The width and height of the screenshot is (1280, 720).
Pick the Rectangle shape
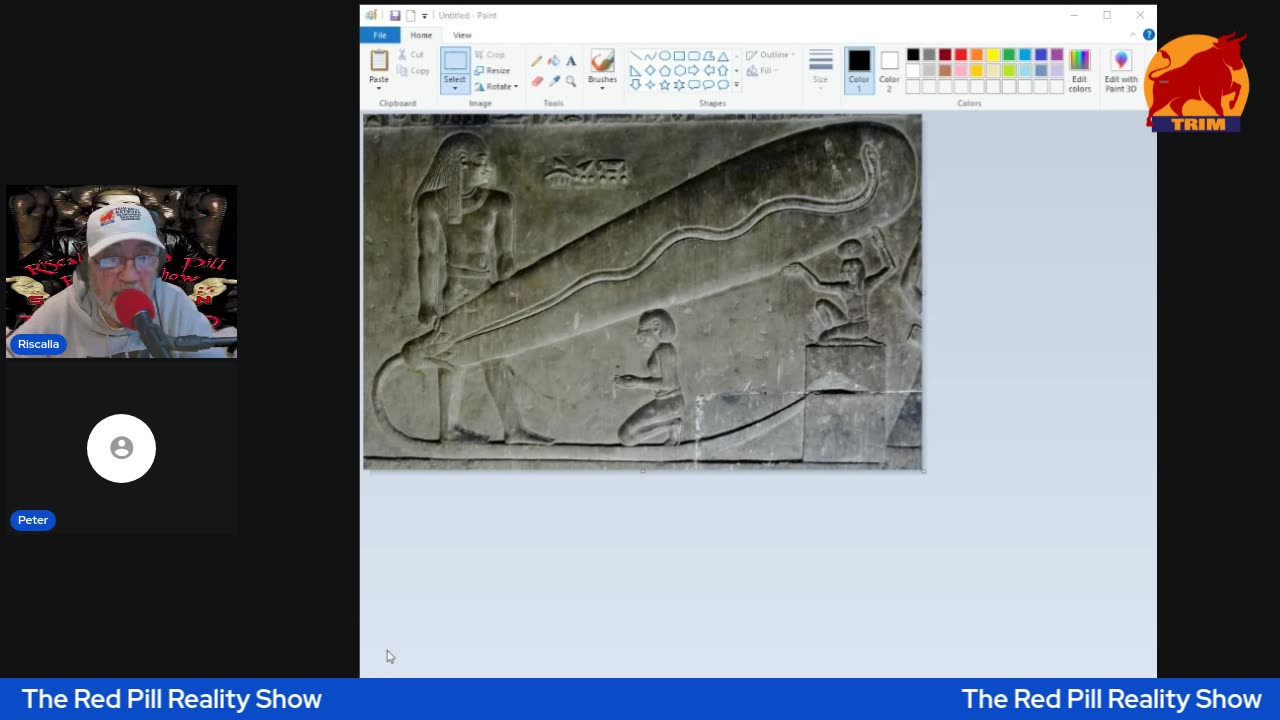pyautogui.click(x=679, y=56)
